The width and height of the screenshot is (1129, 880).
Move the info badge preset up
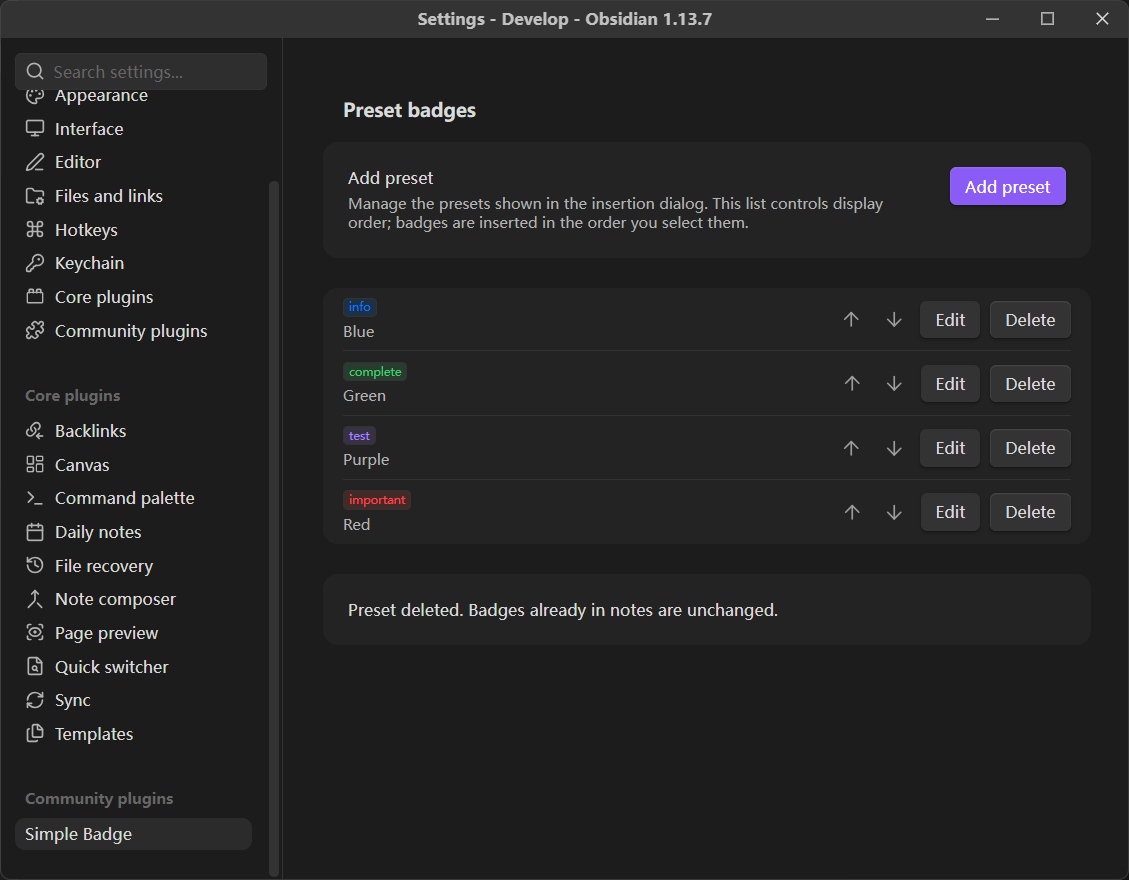(851, 319)
